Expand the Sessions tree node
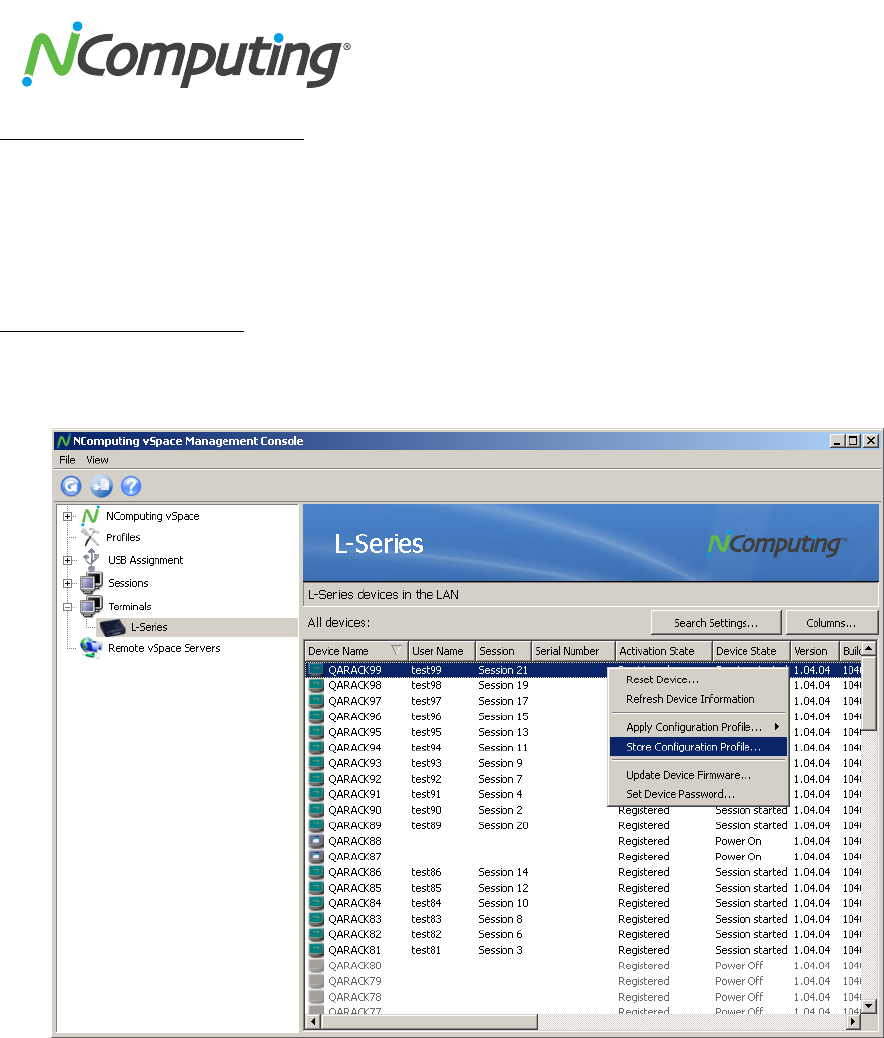 pyautogui.click(x=68, y=583)
